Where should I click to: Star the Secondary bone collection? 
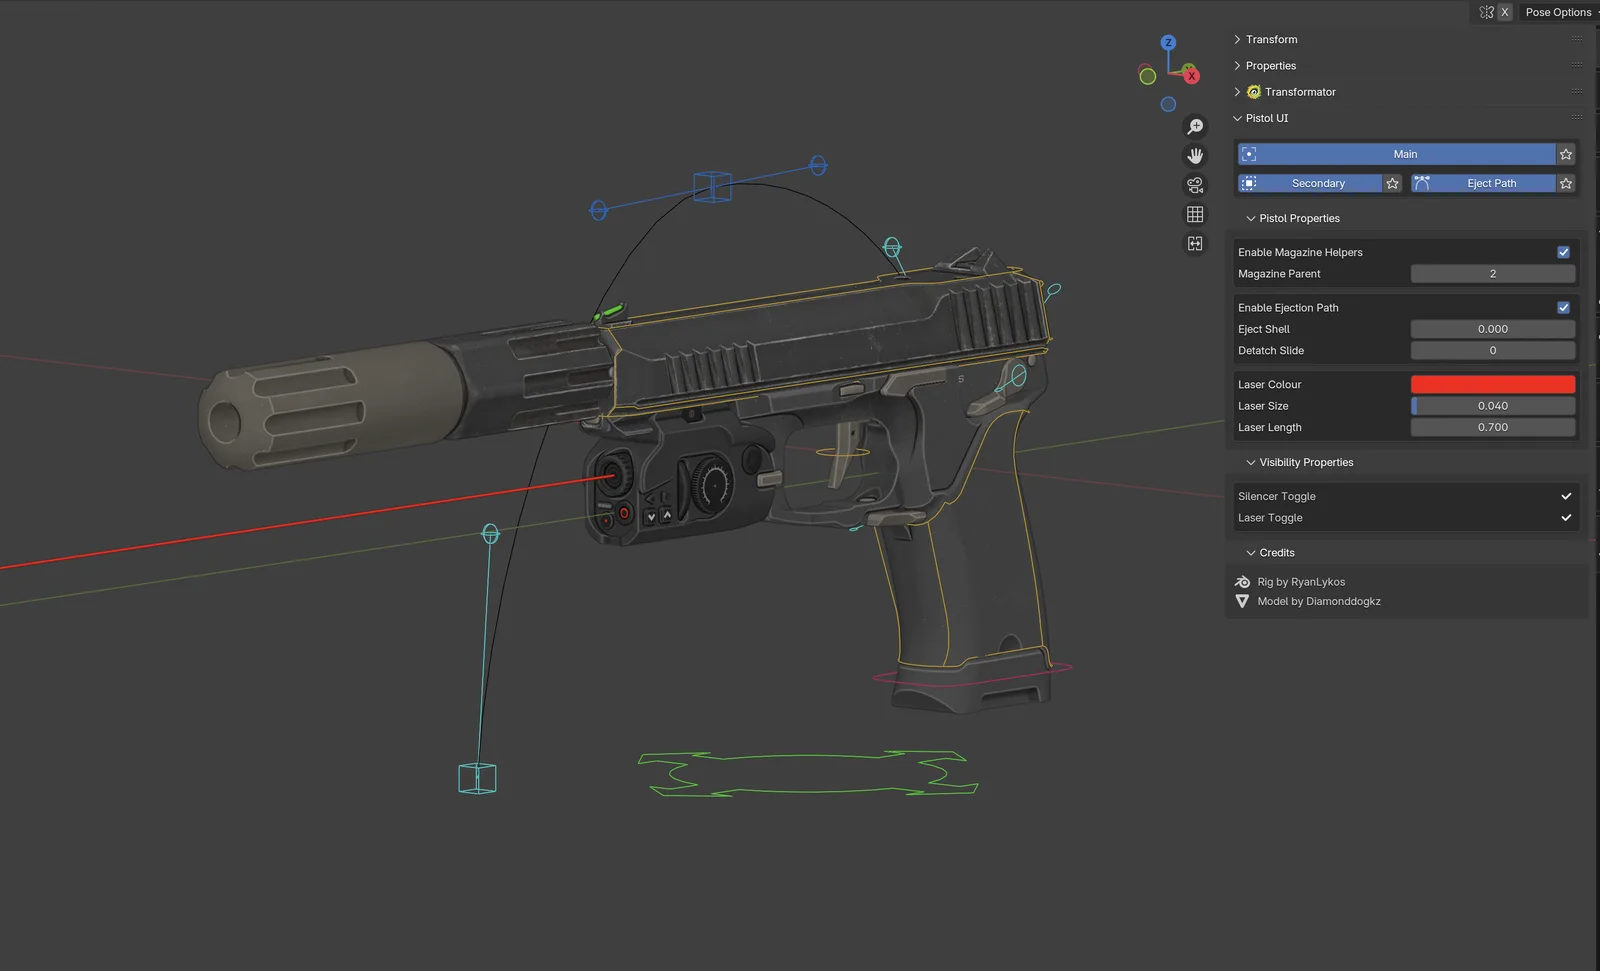1392,183
